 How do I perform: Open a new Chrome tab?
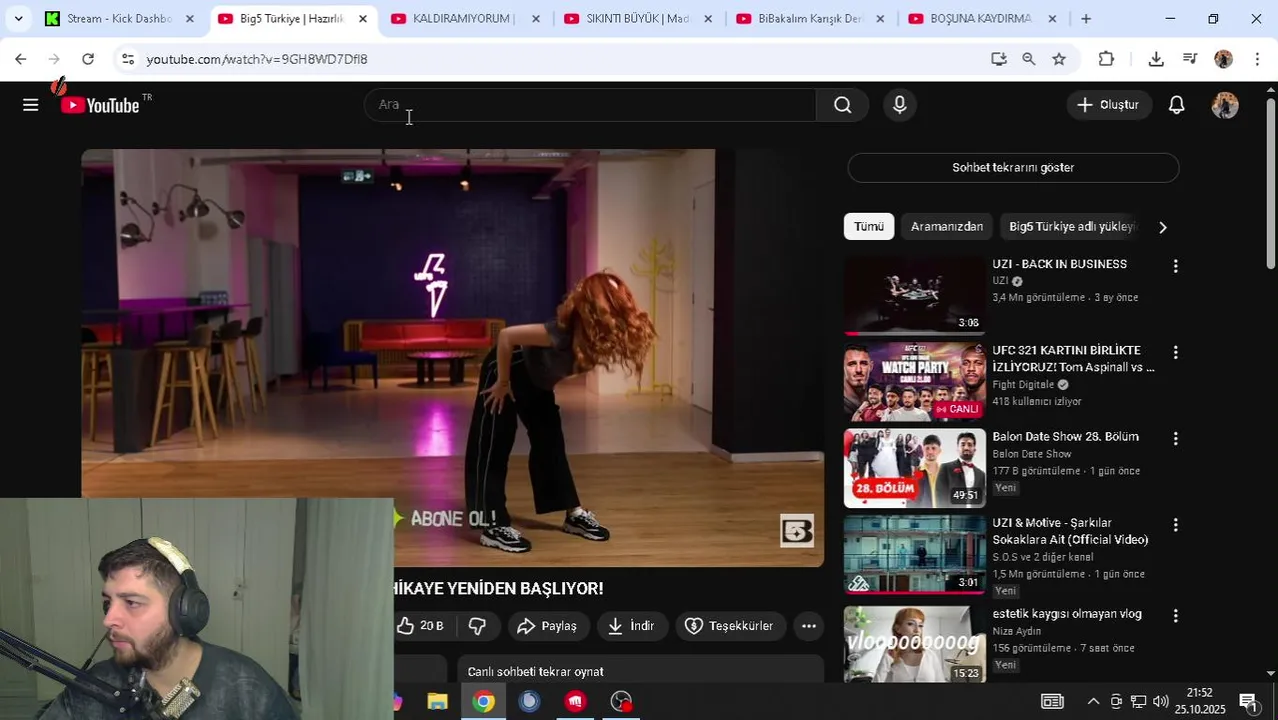tap(1086, 18)
